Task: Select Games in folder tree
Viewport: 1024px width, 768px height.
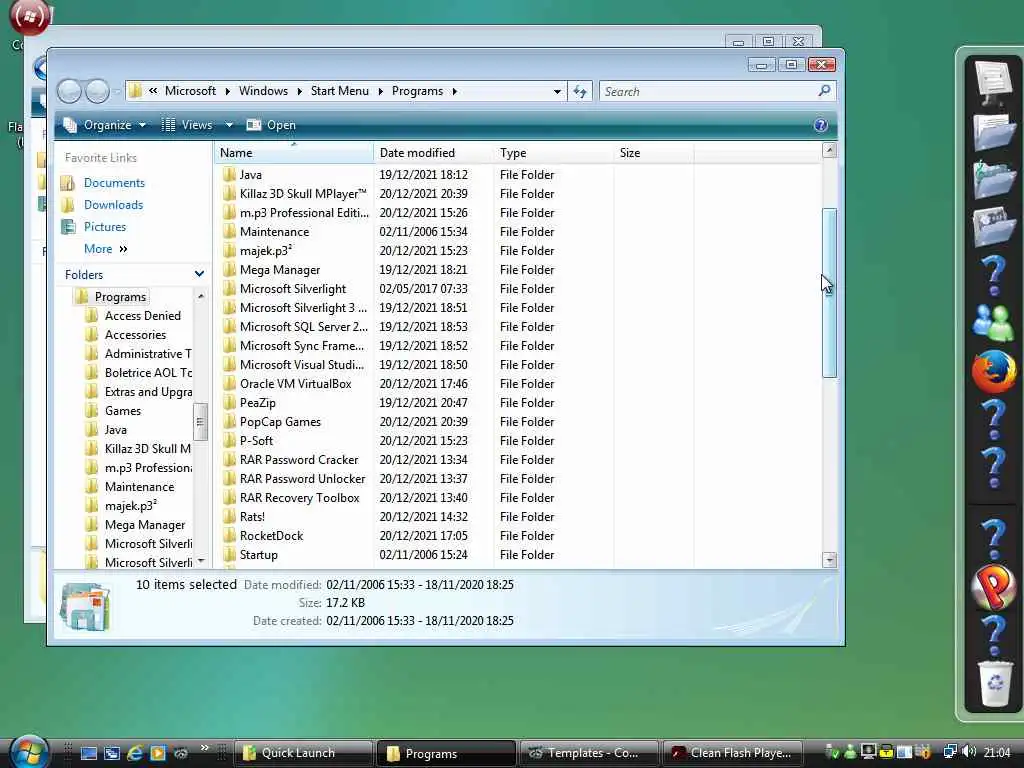Action: (x=123, y=411)
